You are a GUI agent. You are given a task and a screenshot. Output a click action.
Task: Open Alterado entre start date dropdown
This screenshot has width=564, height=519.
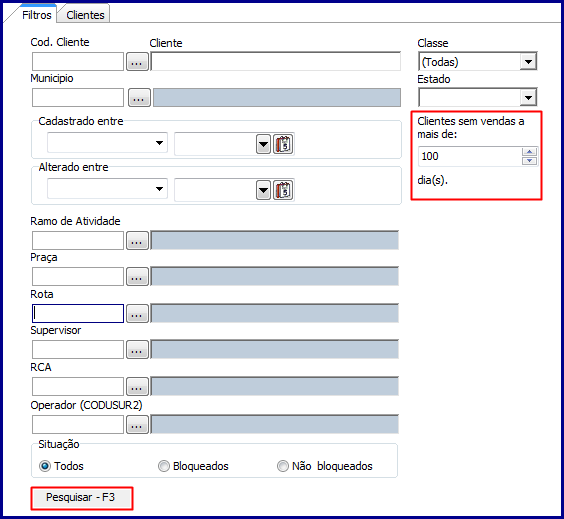(x=159, y=189)
